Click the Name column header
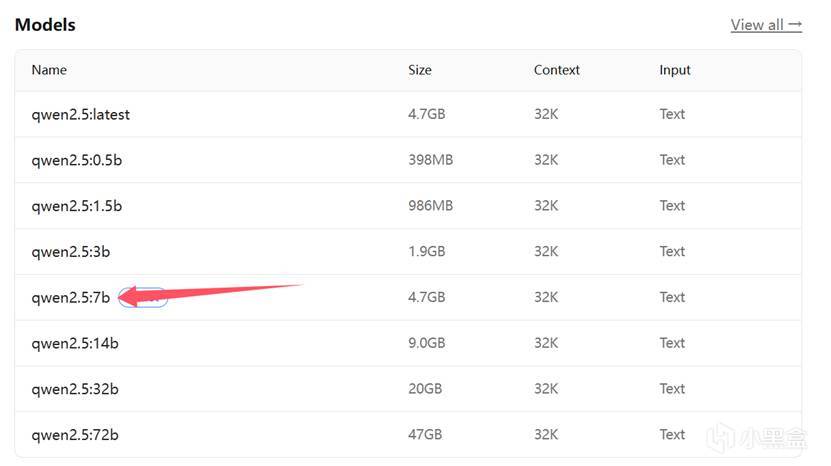The image size is (831, 466). [x=49, y=70]
